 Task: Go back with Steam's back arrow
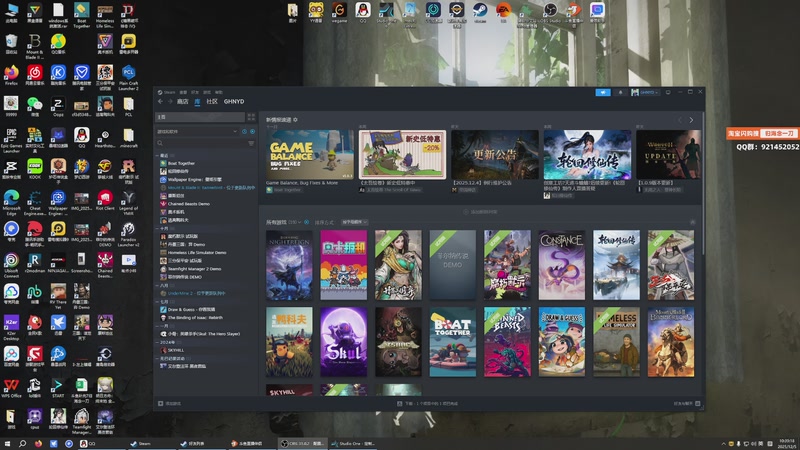(x=160, y=102)
